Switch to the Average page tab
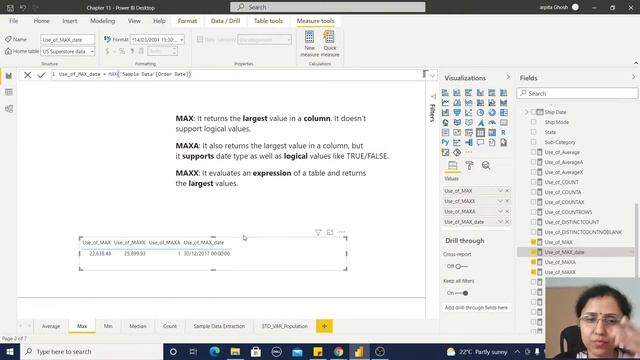 point(51,326)
